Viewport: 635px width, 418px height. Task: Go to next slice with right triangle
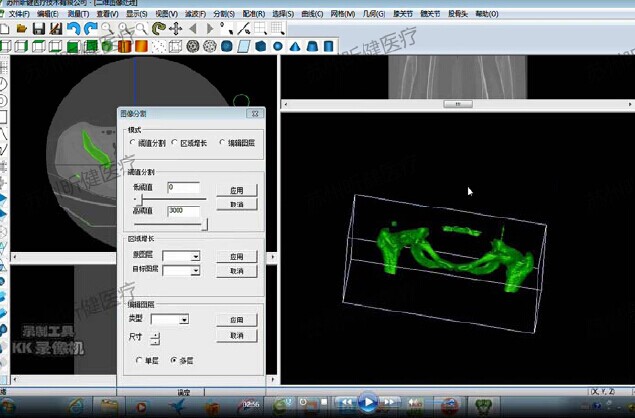pos(210,29)
